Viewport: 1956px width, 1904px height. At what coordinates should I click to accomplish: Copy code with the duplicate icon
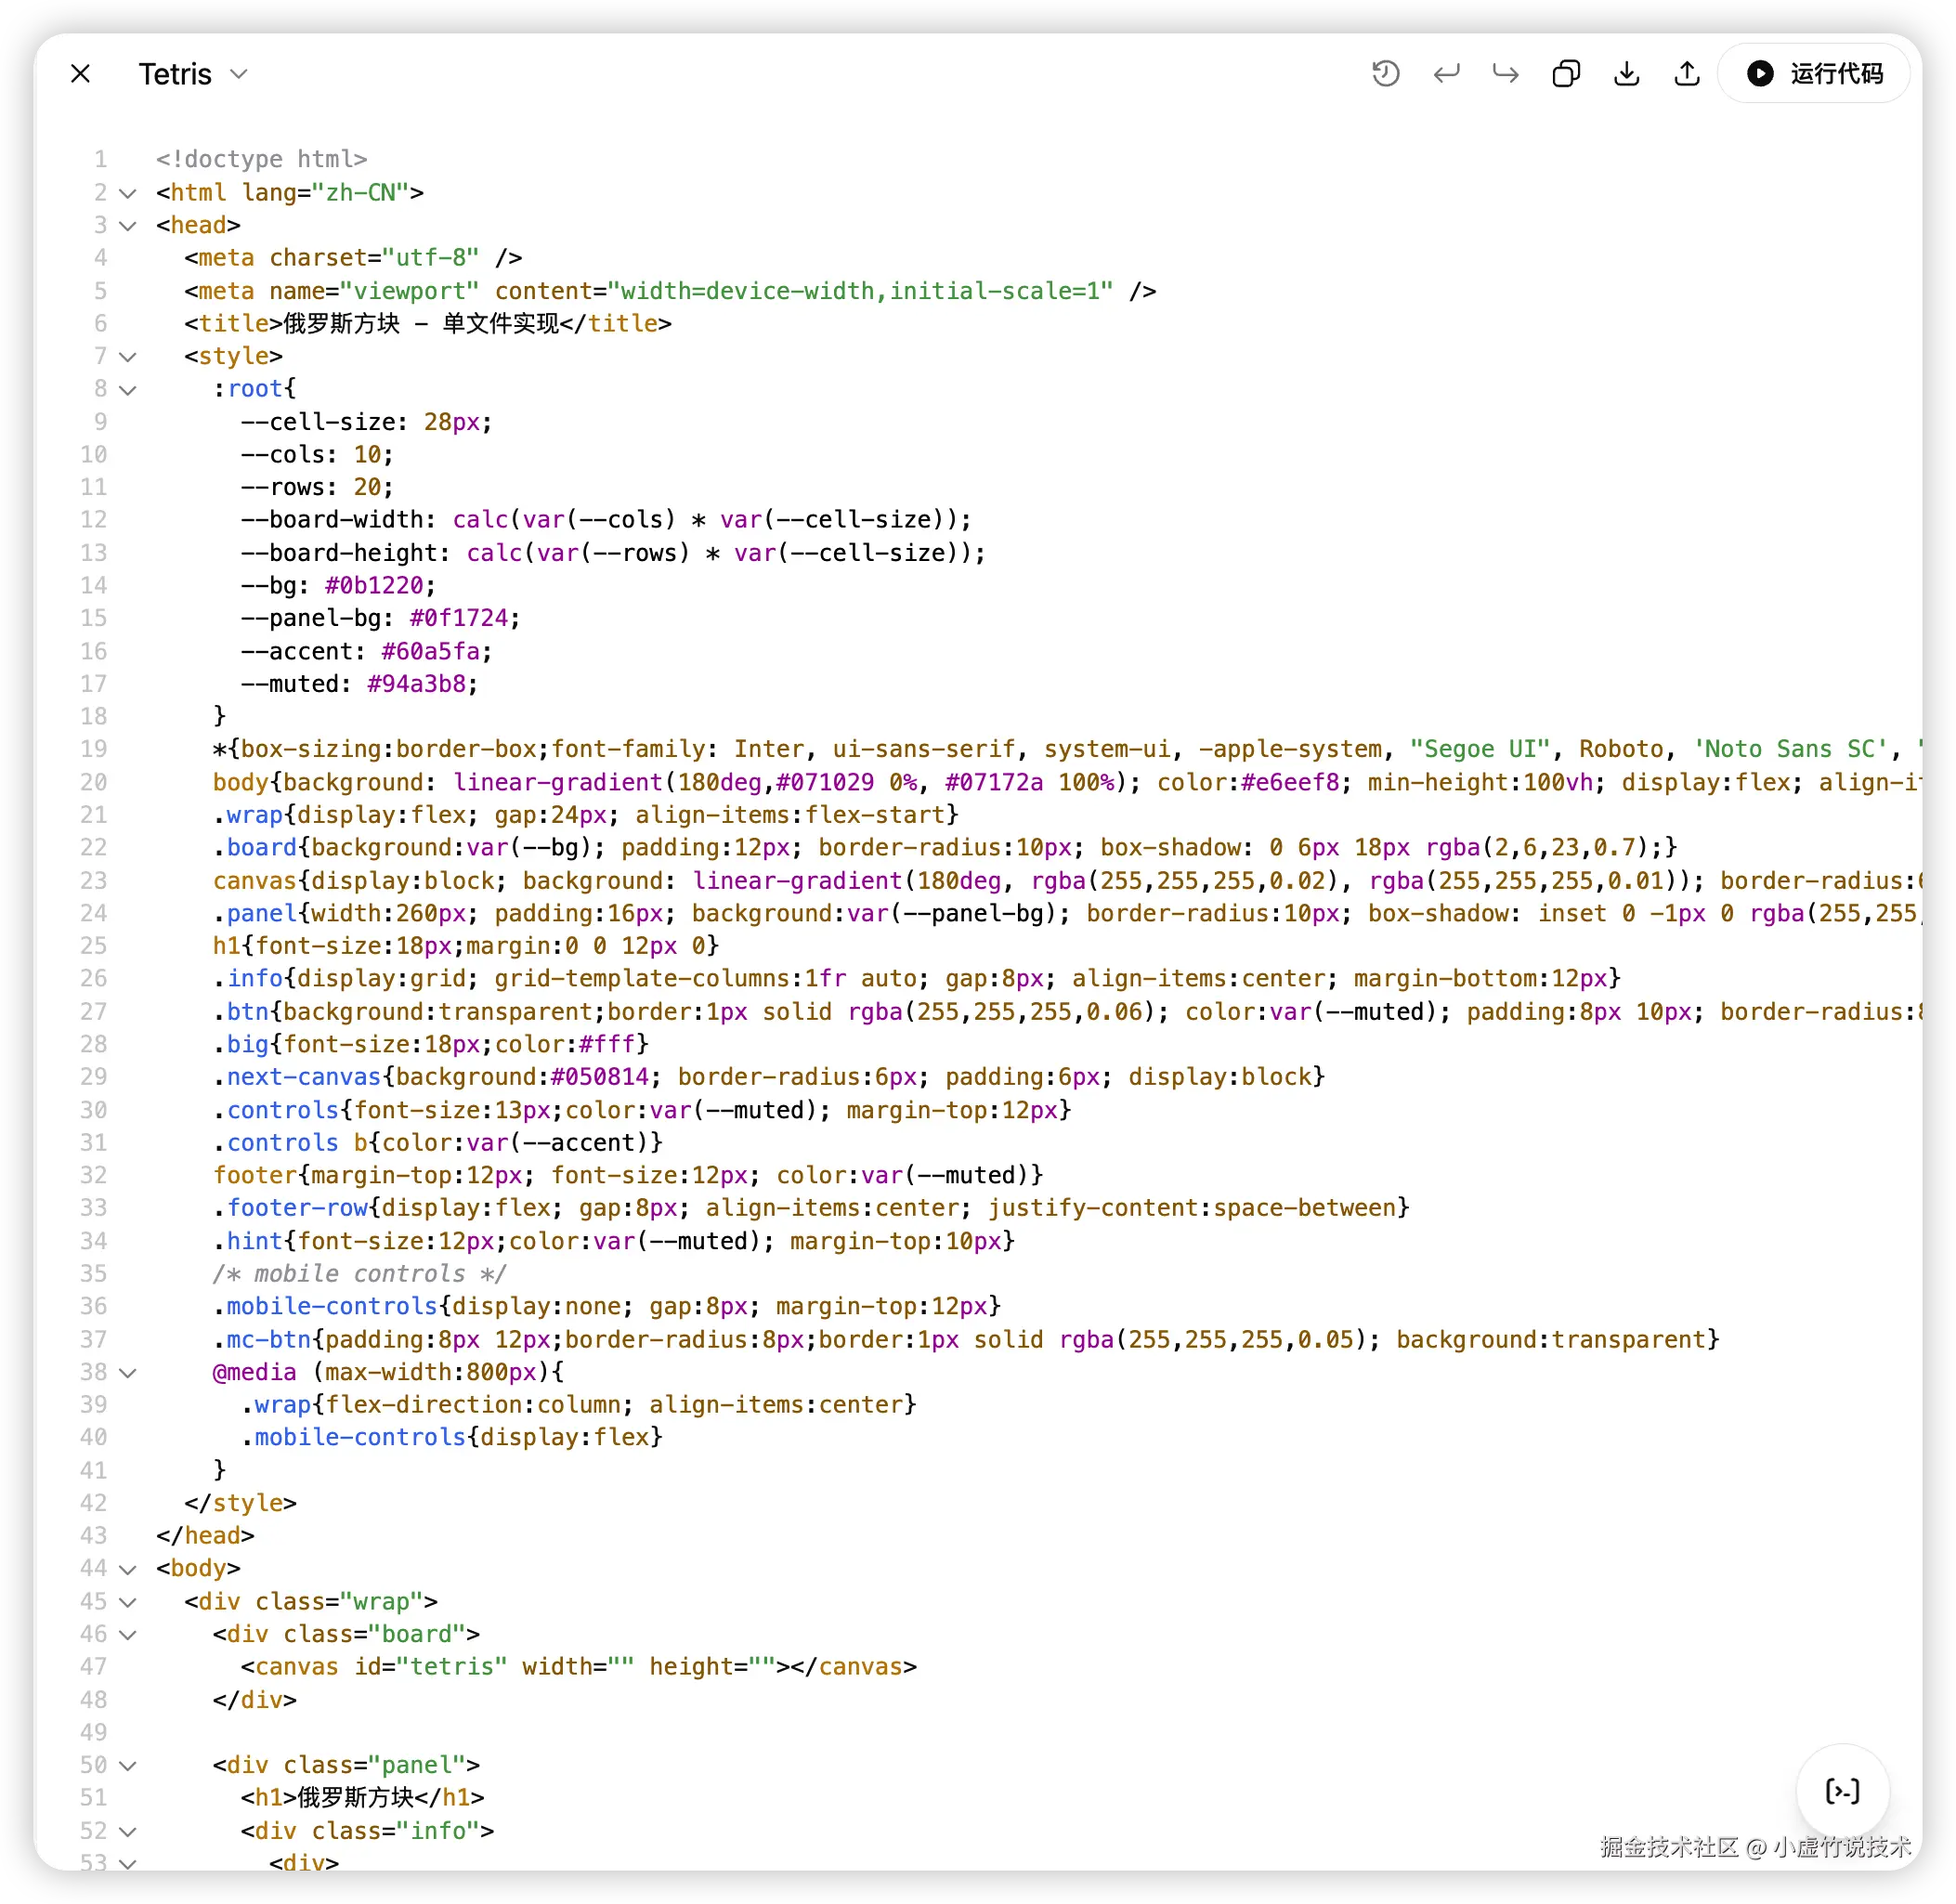click(x=1566, y=74)
